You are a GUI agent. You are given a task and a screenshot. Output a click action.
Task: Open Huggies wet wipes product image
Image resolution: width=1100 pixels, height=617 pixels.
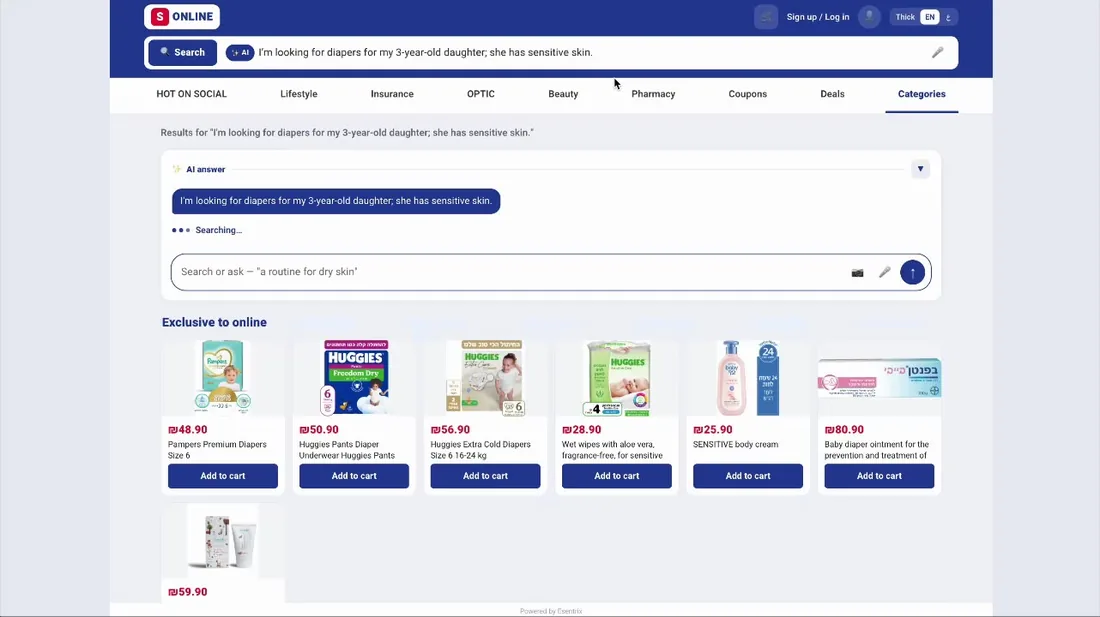pyautogui.click(x=617, y=379)
